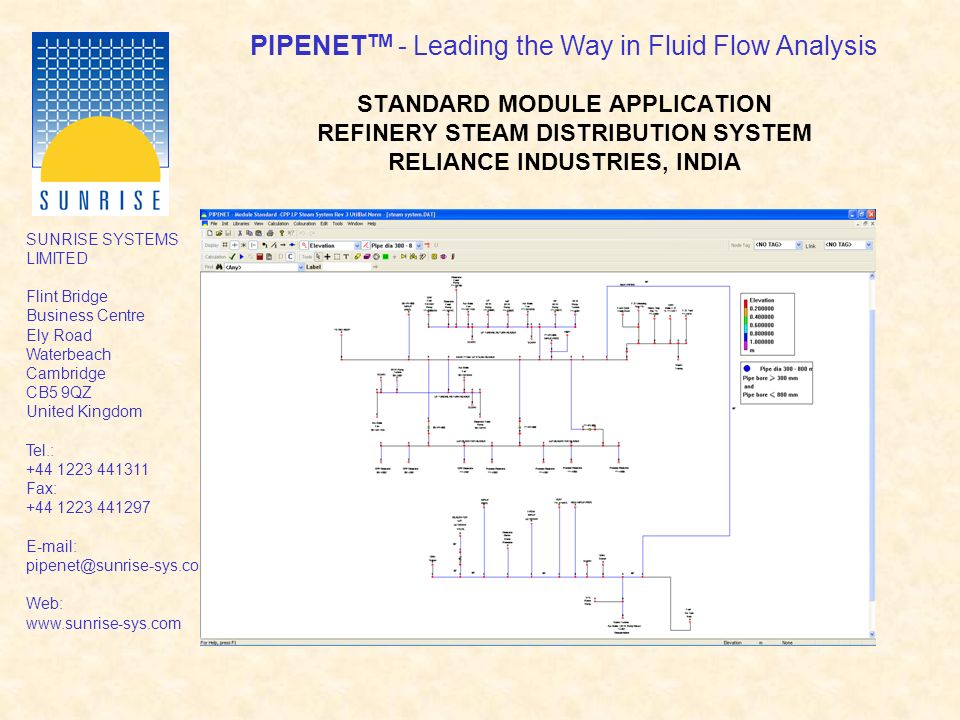Image resolution: width=960 pixels, height=720 pixels.
Task: Select the purple sphere component tool
Action: [x=443, y=257]
